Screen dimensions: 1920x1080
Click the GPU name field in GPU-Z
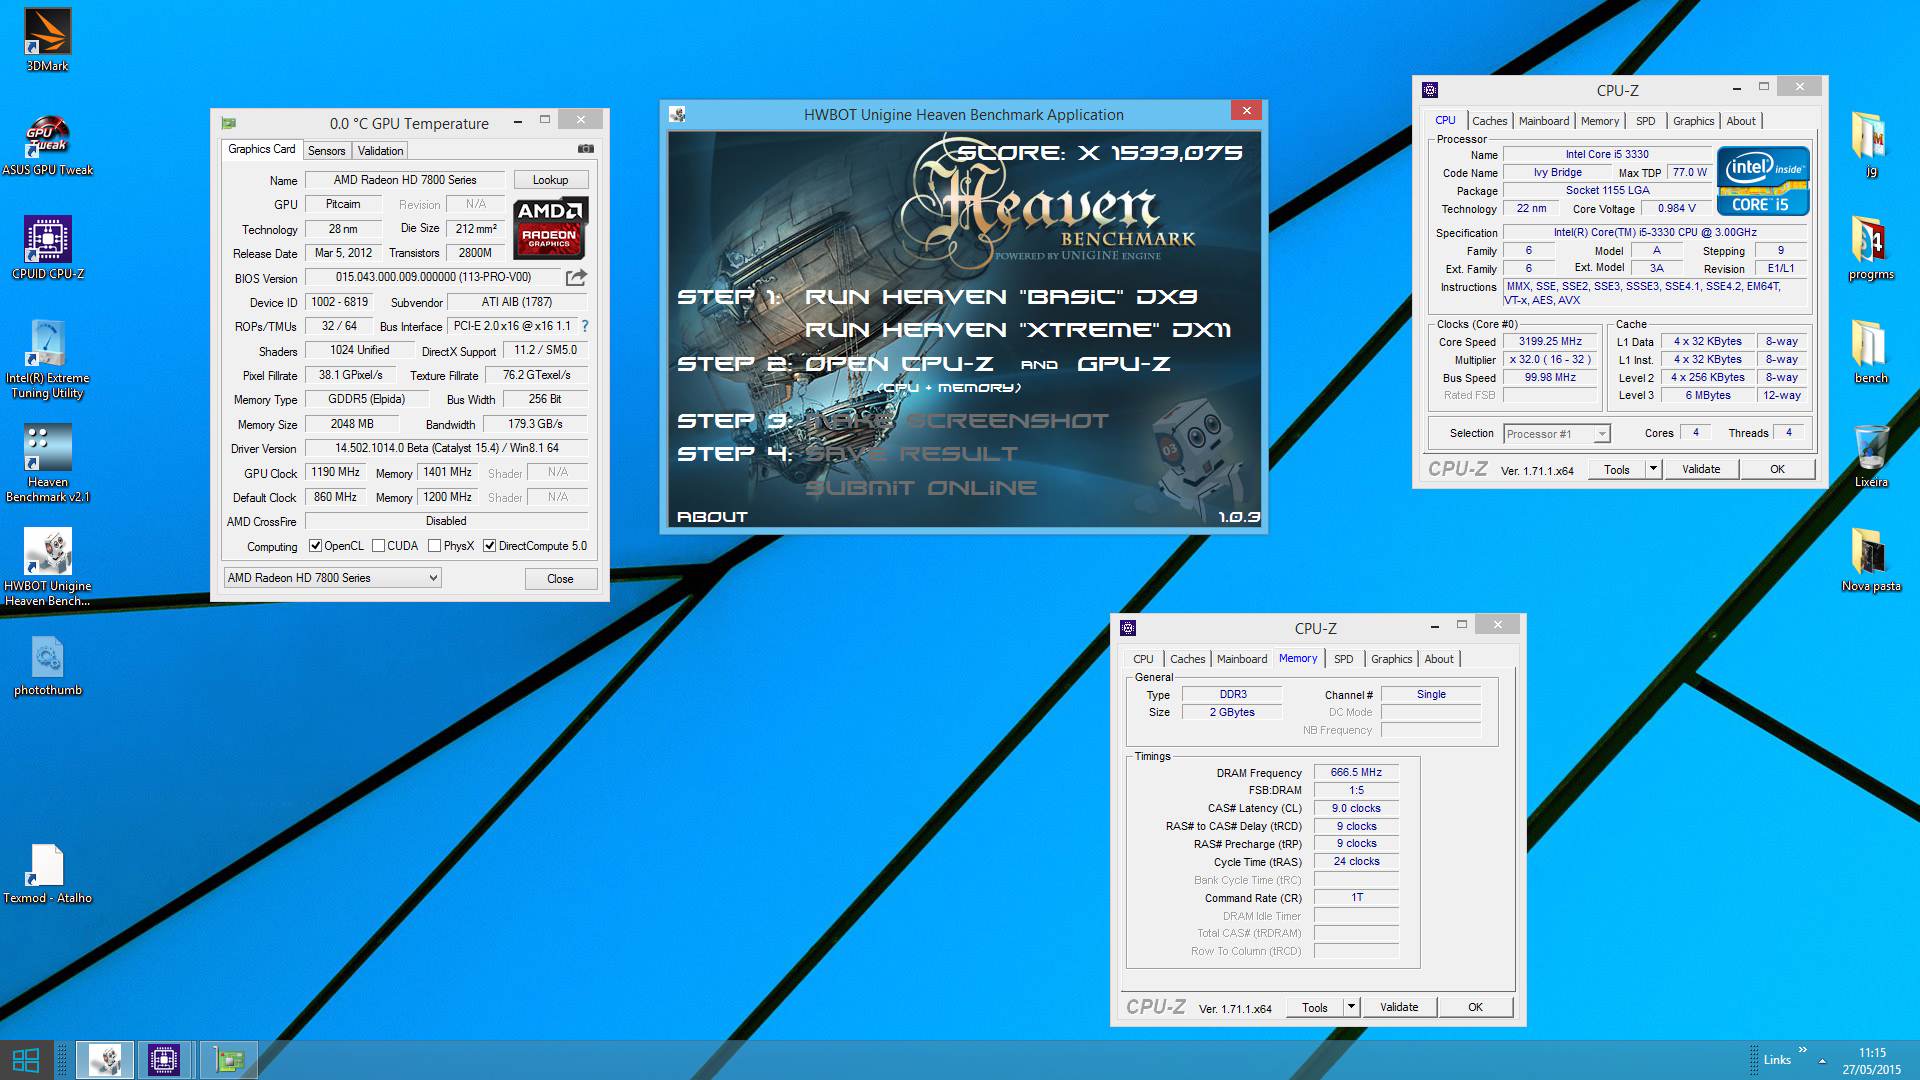pos(343,204)
